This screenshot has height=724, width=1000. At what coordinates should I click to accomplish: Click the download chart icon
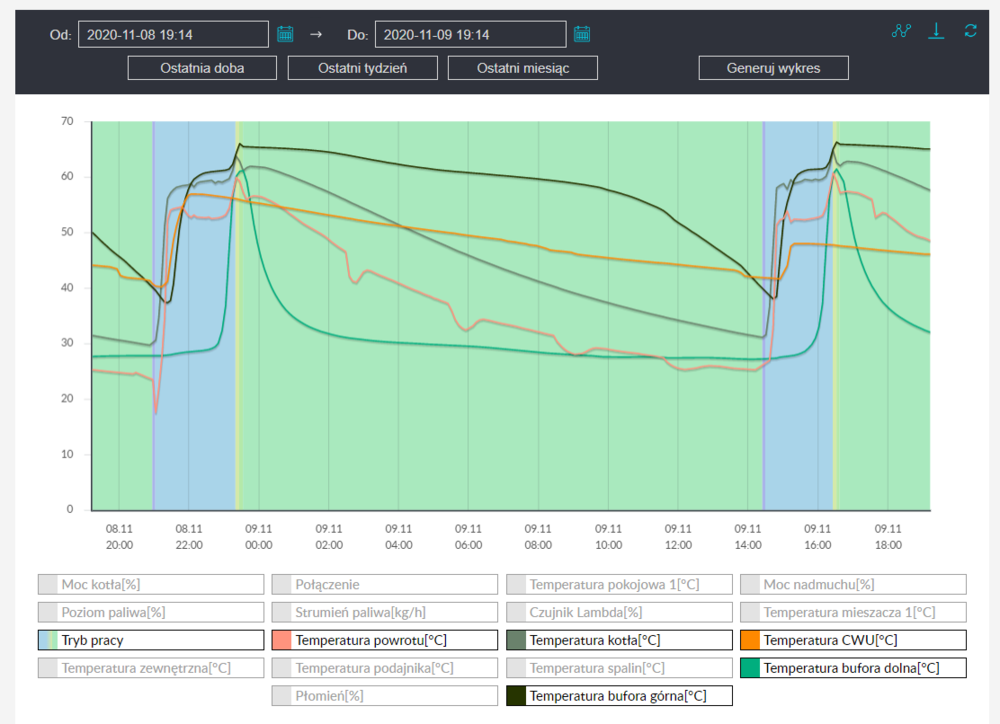[x=936, y=31]
